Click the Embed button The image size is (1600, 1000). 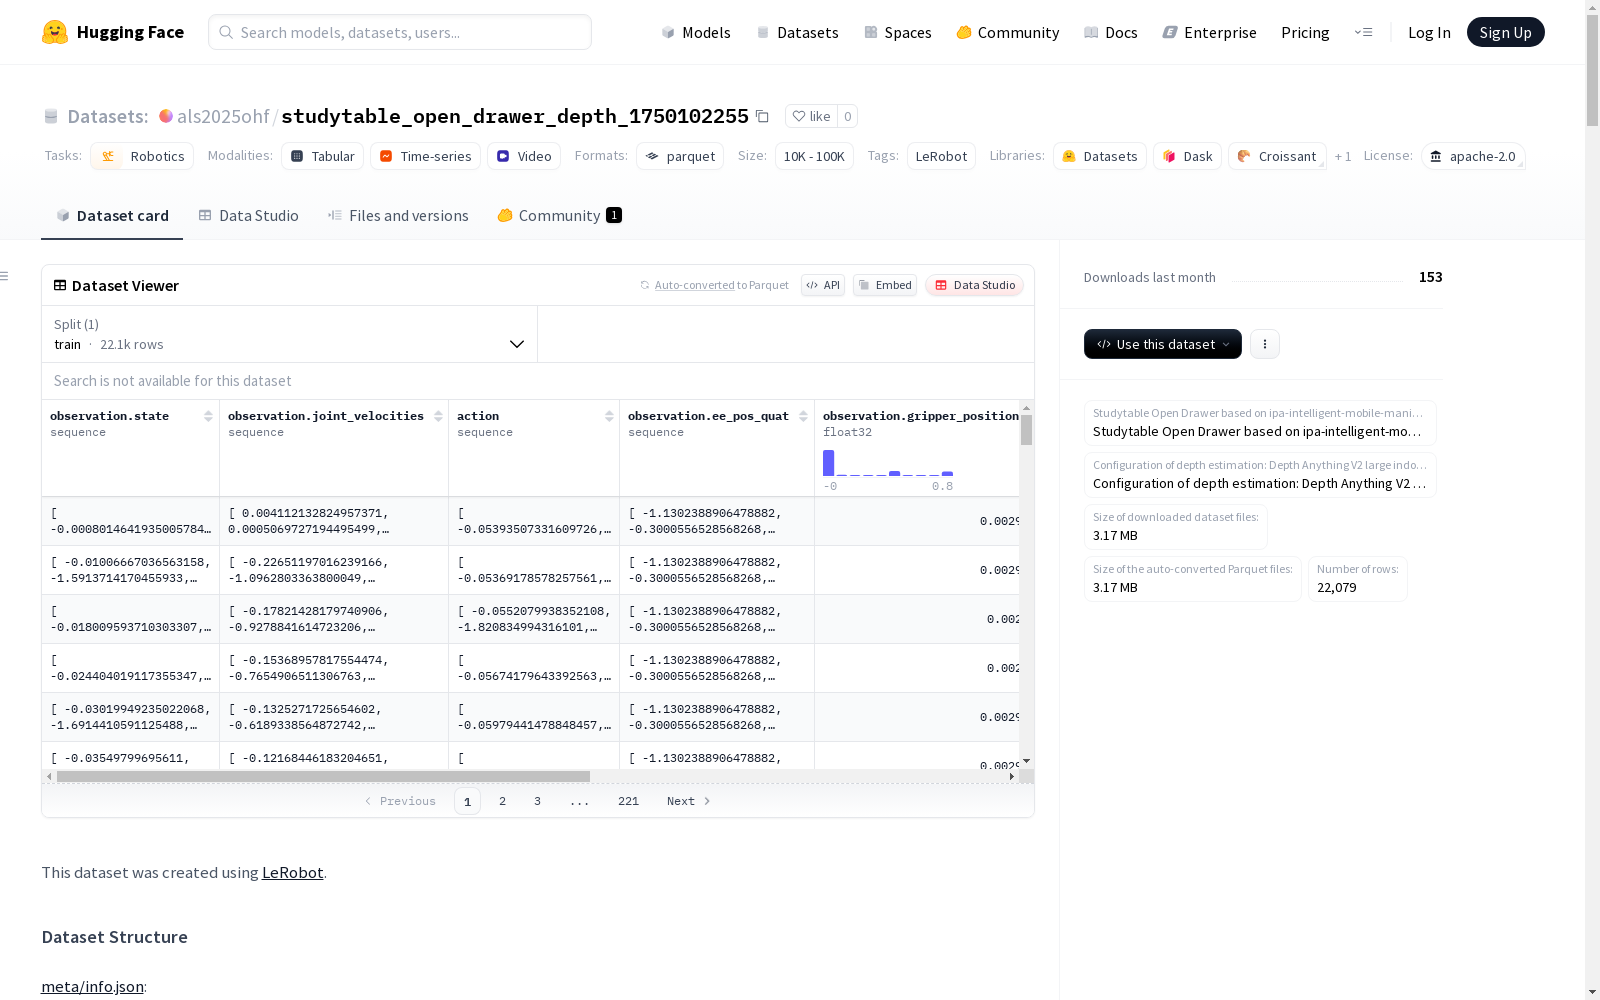tap(885, 285)
